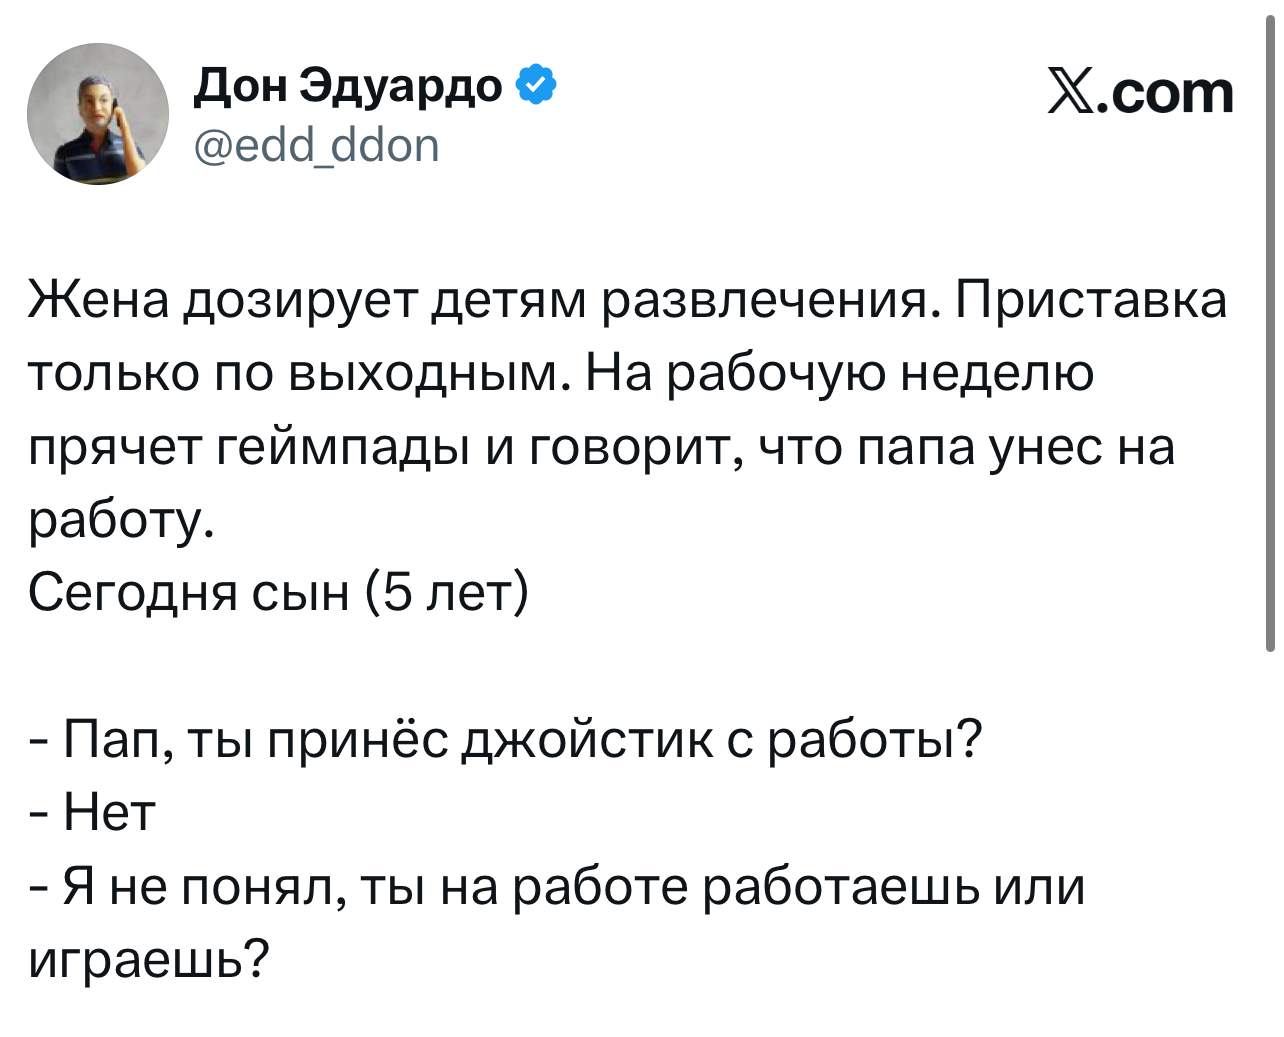Screen dimensions: 1284x1037
Task: Click the reply line "- Нет"
Action: [92, 813]
